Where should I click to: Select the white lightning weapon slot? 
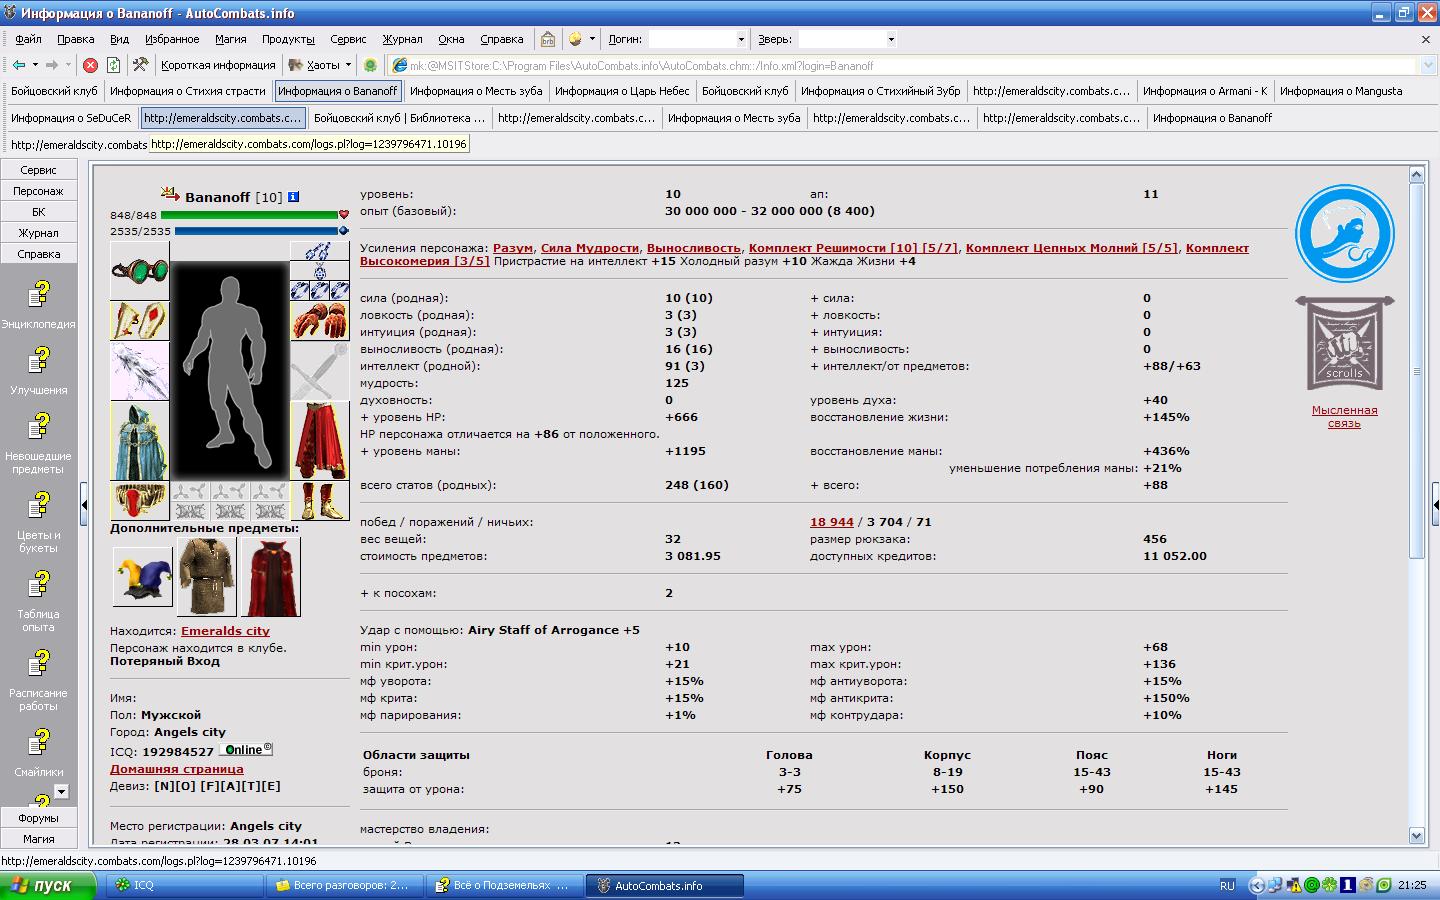pyautogui.click(x=139, y=371)
